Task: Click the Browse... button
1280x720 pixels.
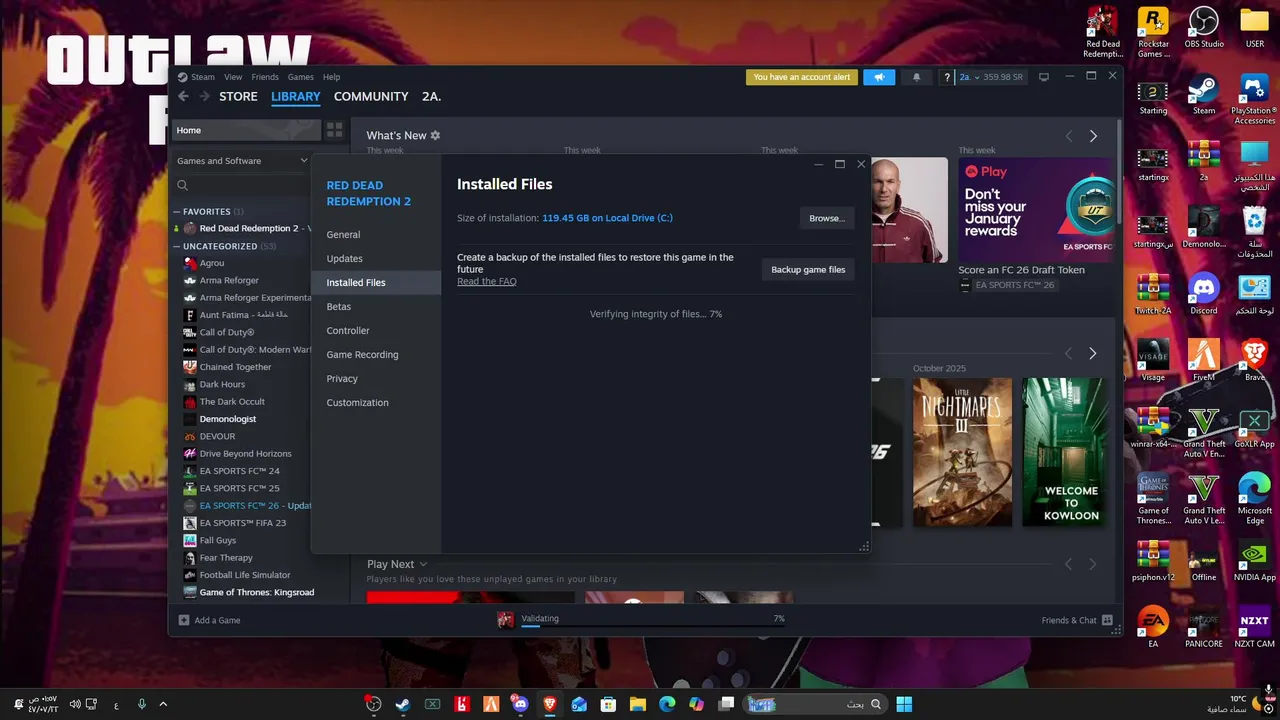Action: click(x=826, y=218)
